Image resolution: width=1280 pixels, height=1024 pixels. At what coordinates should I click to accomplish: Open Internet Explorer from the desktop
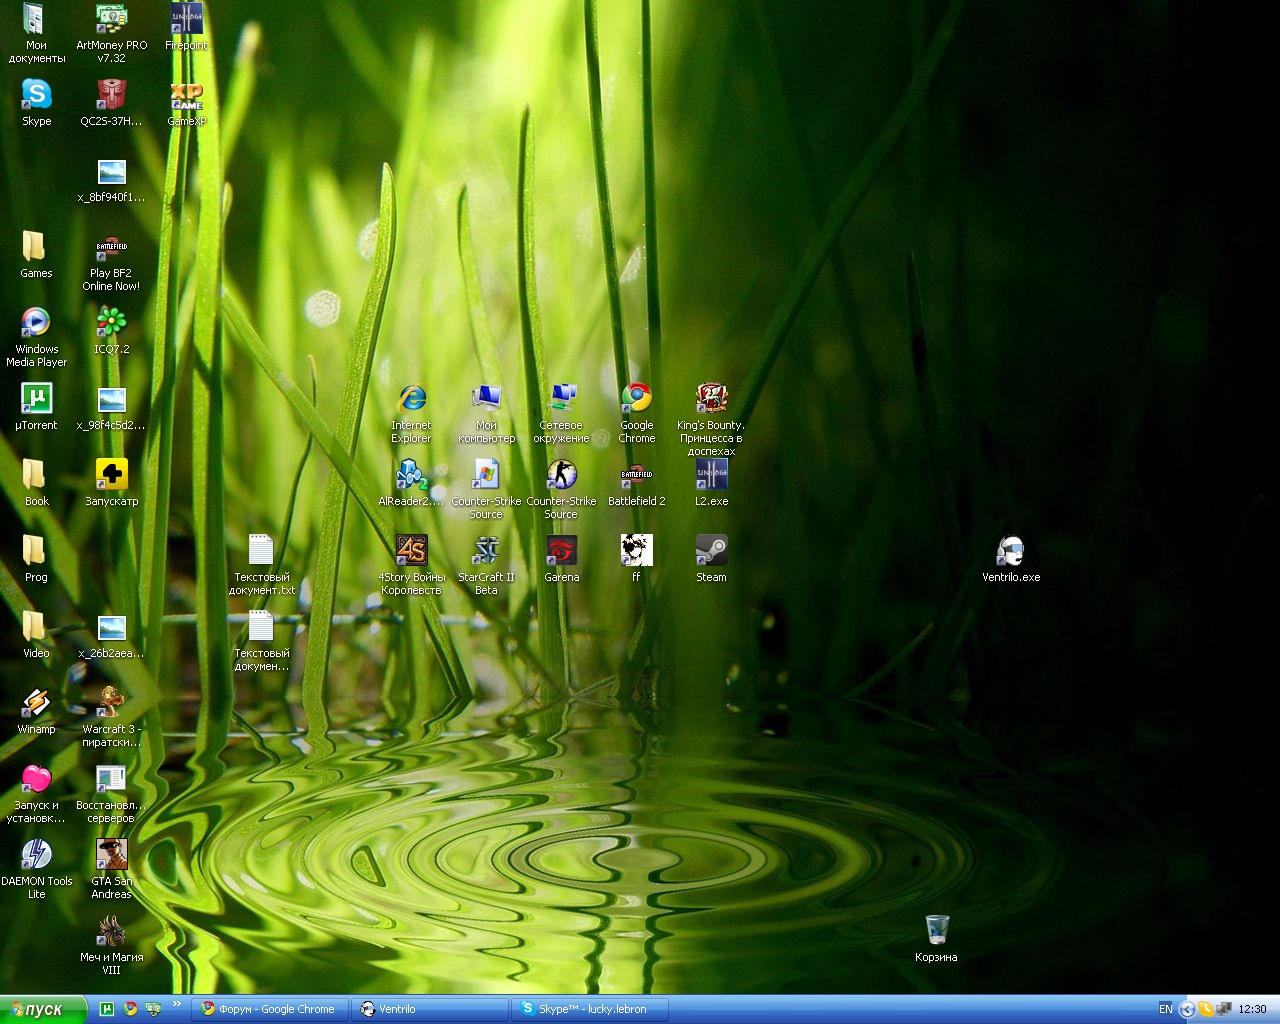point(411,414)
